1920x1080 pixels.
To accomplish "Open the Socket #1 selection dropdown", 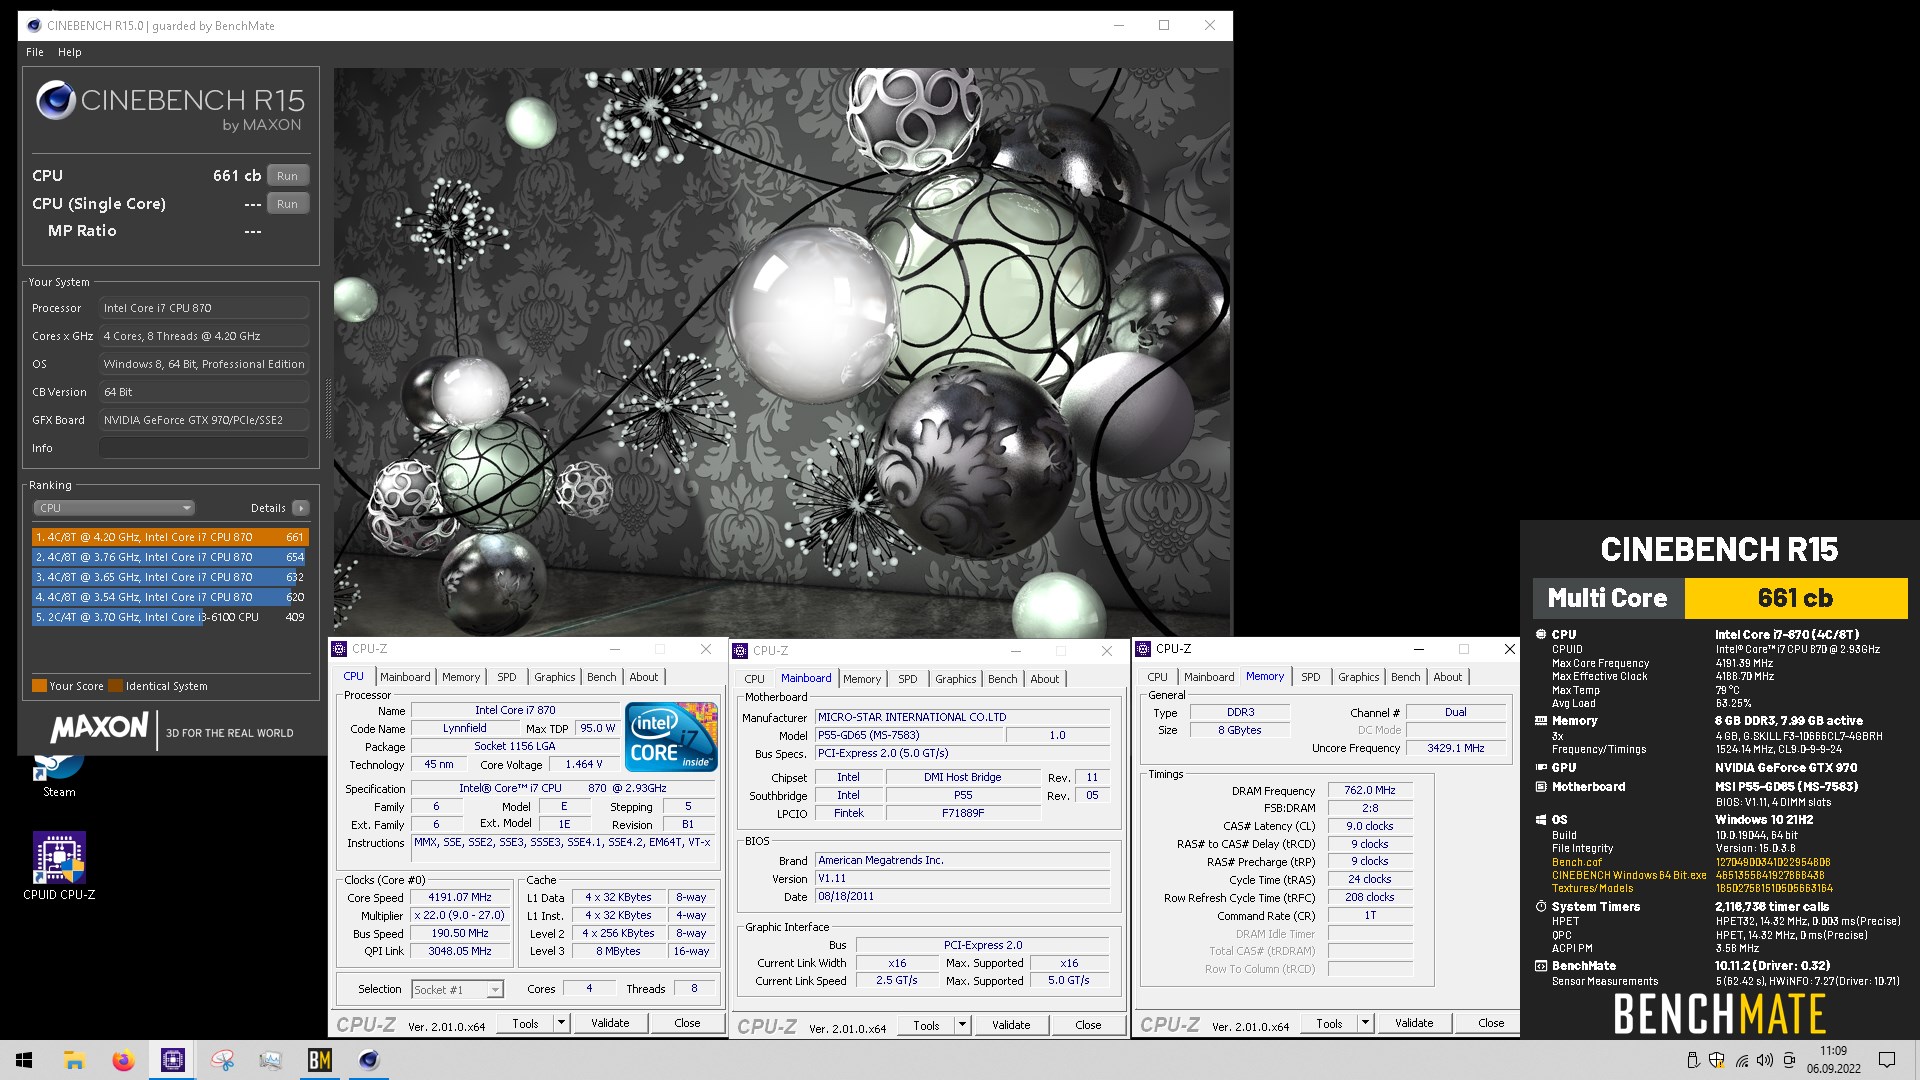I will (x=457, y=989).
